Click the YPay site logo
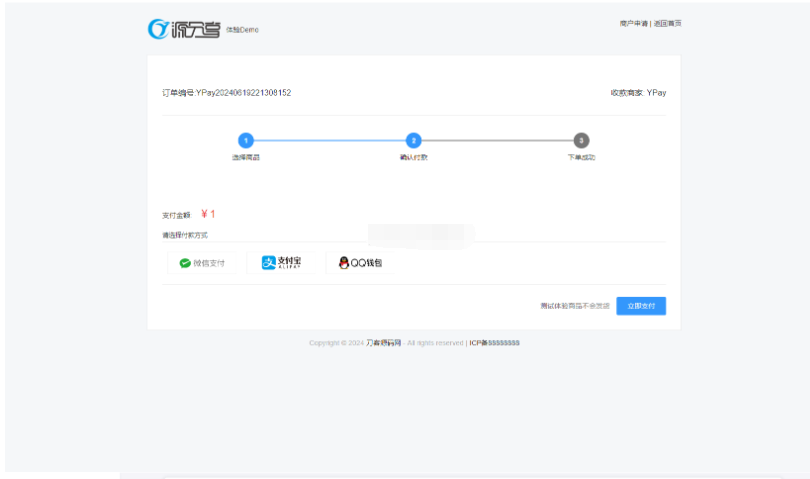This screenshot has width=810, height=479. click(184, 29)
